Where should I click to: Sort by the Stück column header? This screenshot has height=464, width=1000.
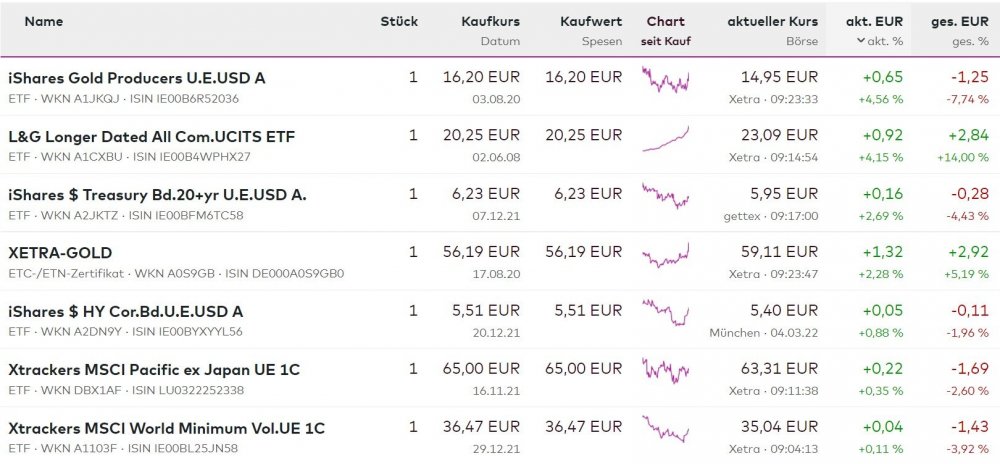[x=399, y=21]
